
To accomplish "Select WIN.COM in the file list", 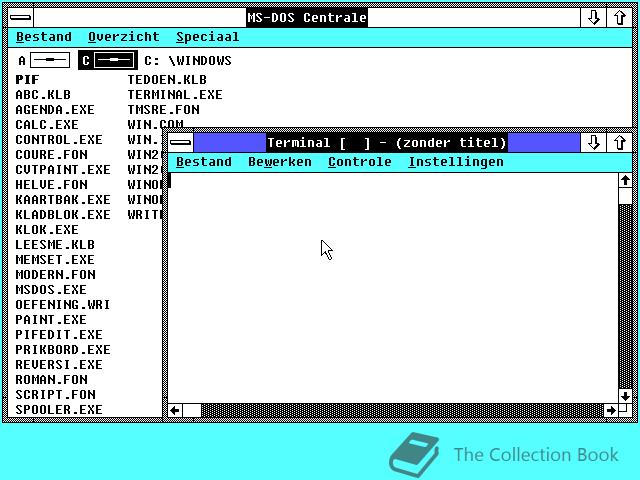I will point(155,124).
